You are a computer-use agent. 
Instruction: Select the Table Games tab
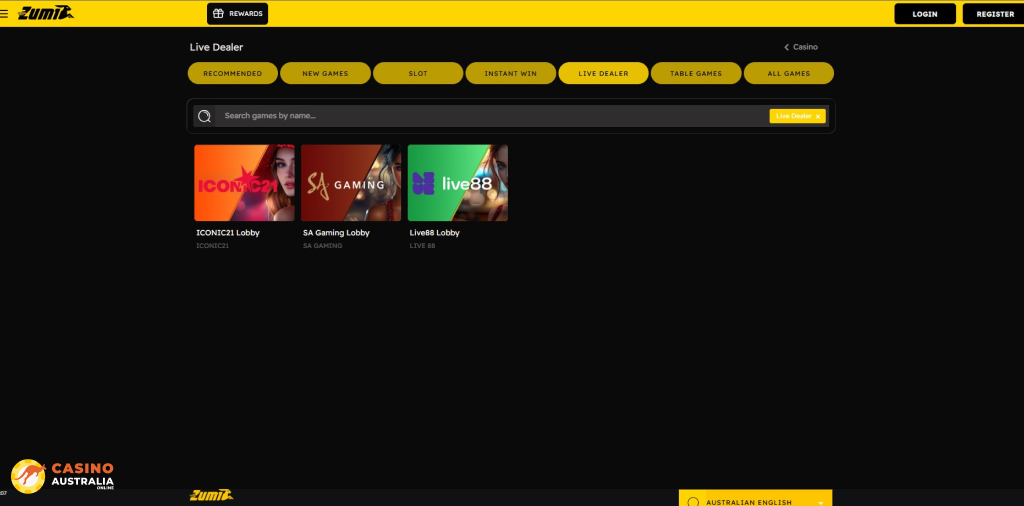pos(696,73)
